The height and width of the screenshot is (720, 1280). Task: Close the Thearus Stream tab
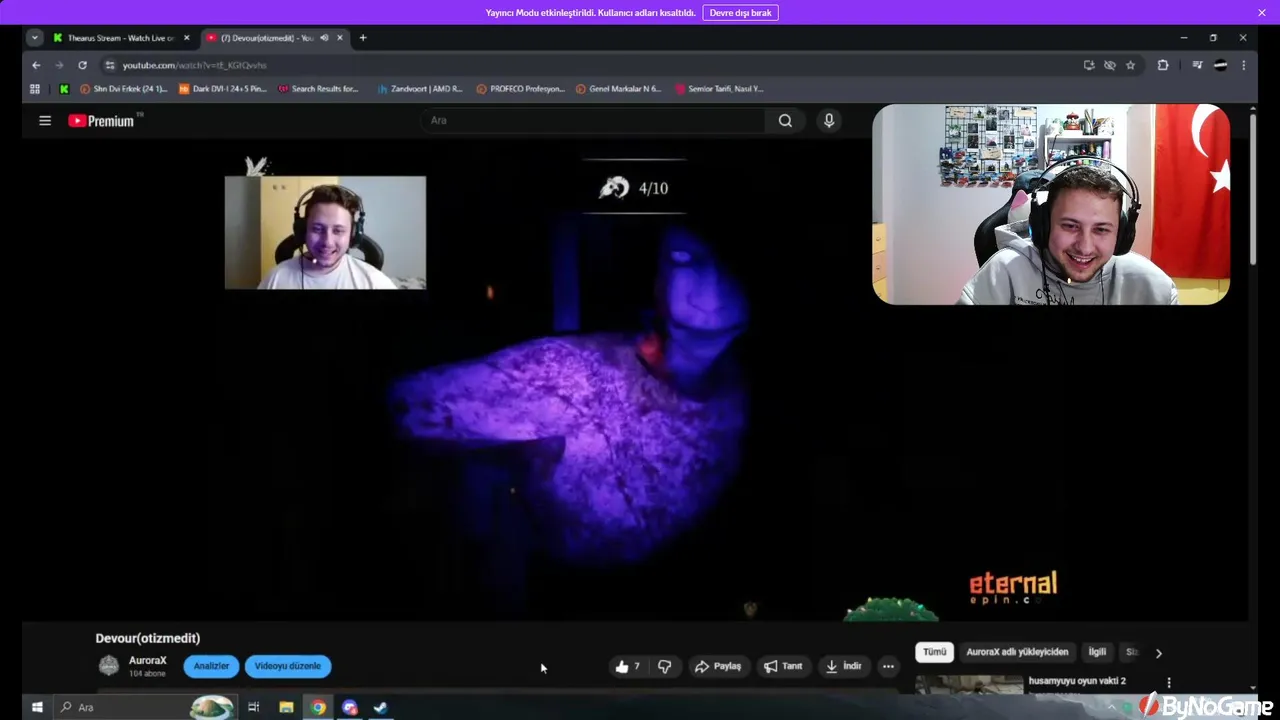[186, 38]
